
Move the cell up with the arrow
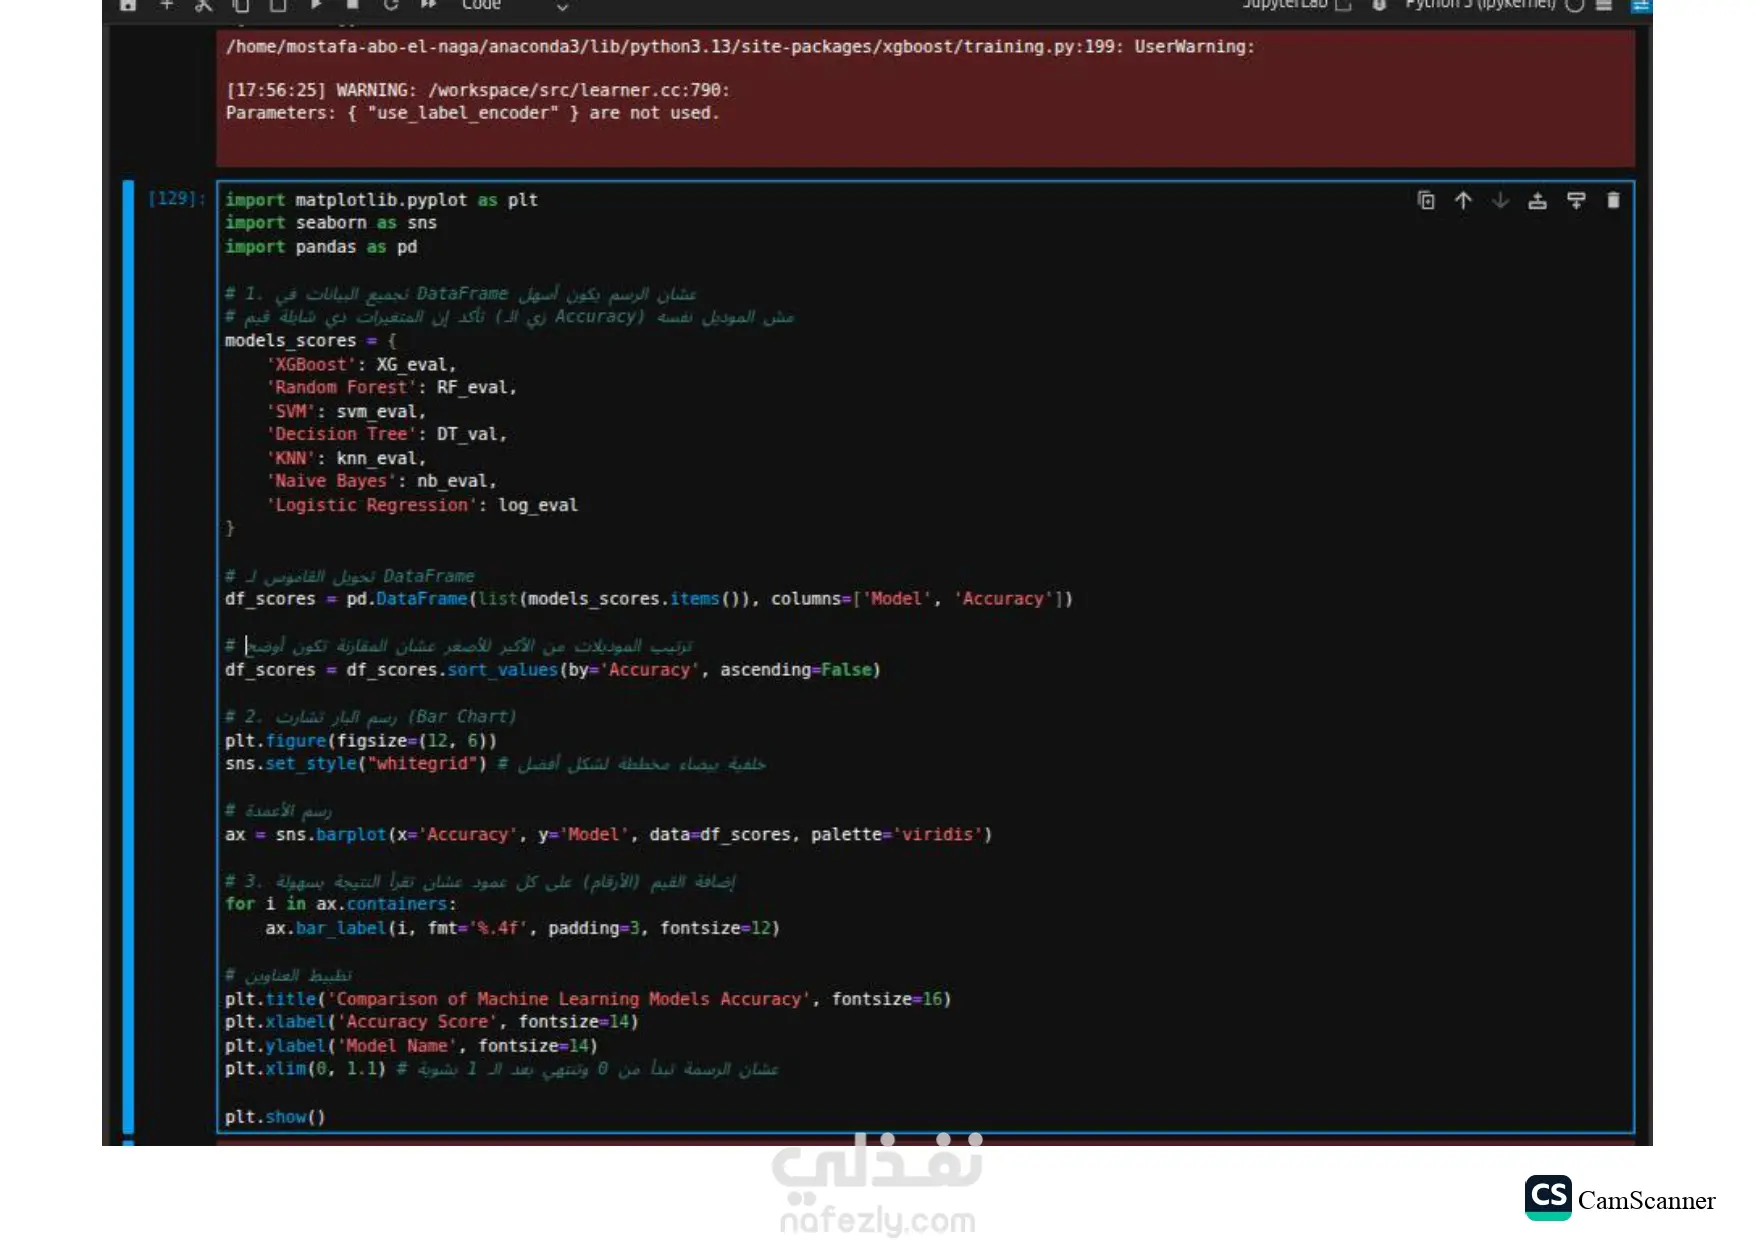point(1463,201)
